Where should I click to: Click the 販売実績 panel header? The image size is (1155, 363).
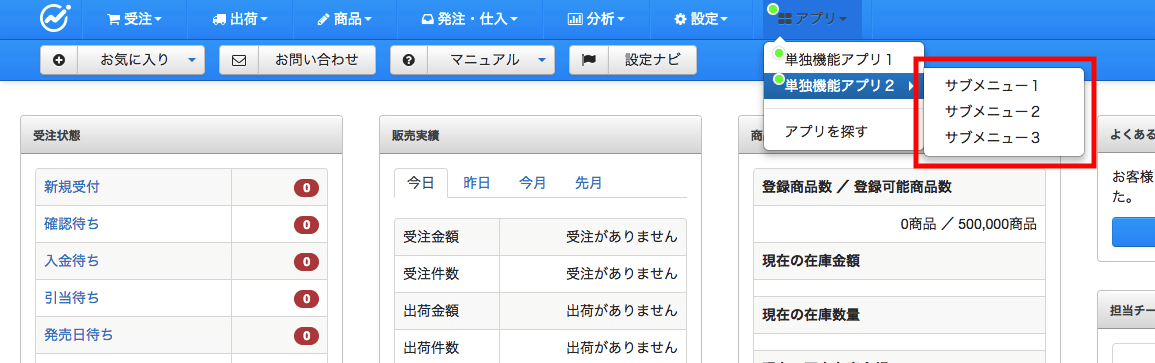click(x=540, y=135)
